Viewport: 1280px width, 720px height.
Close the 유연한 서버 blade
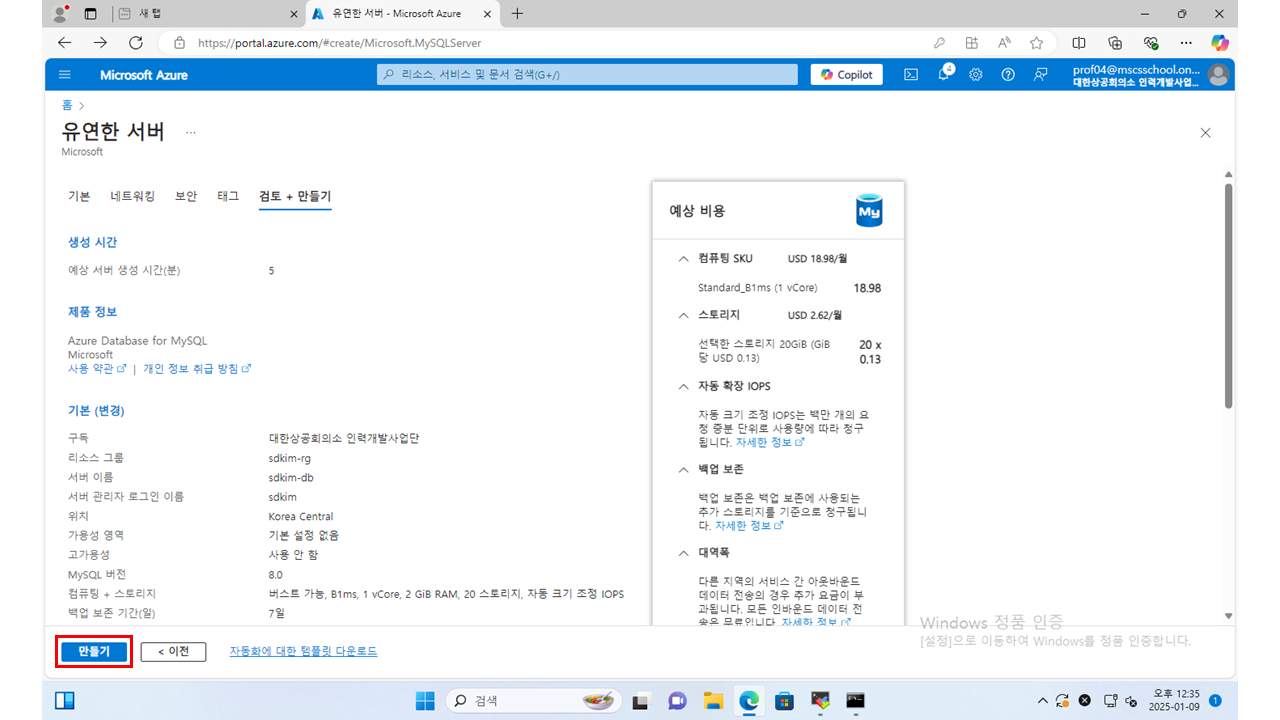[1205, 132]
